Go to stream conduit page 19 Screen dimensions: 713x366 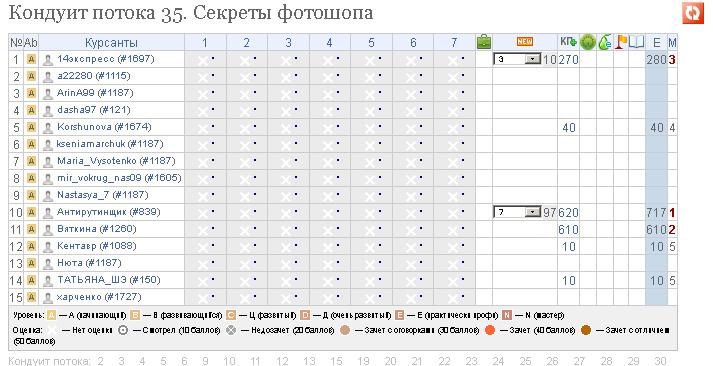coord(363,361)
